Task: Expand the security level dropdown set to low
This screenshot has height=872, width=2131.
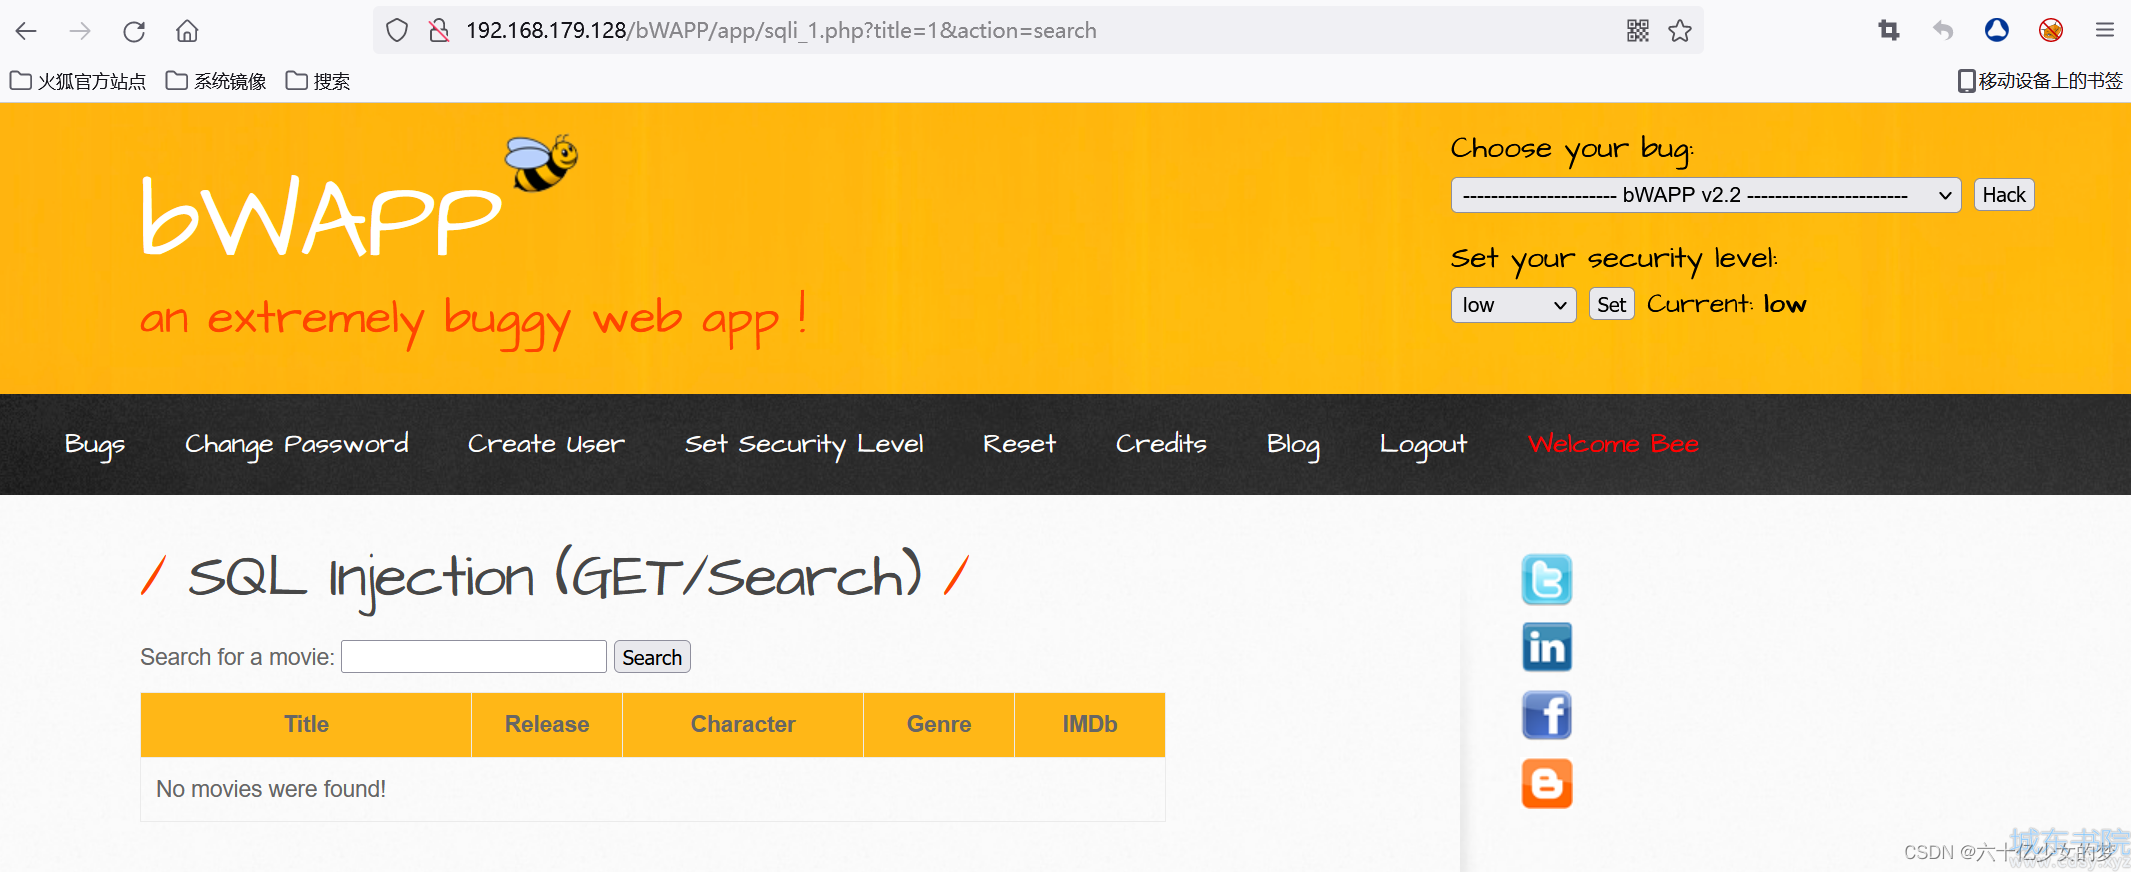Action: click(1513, 305)
